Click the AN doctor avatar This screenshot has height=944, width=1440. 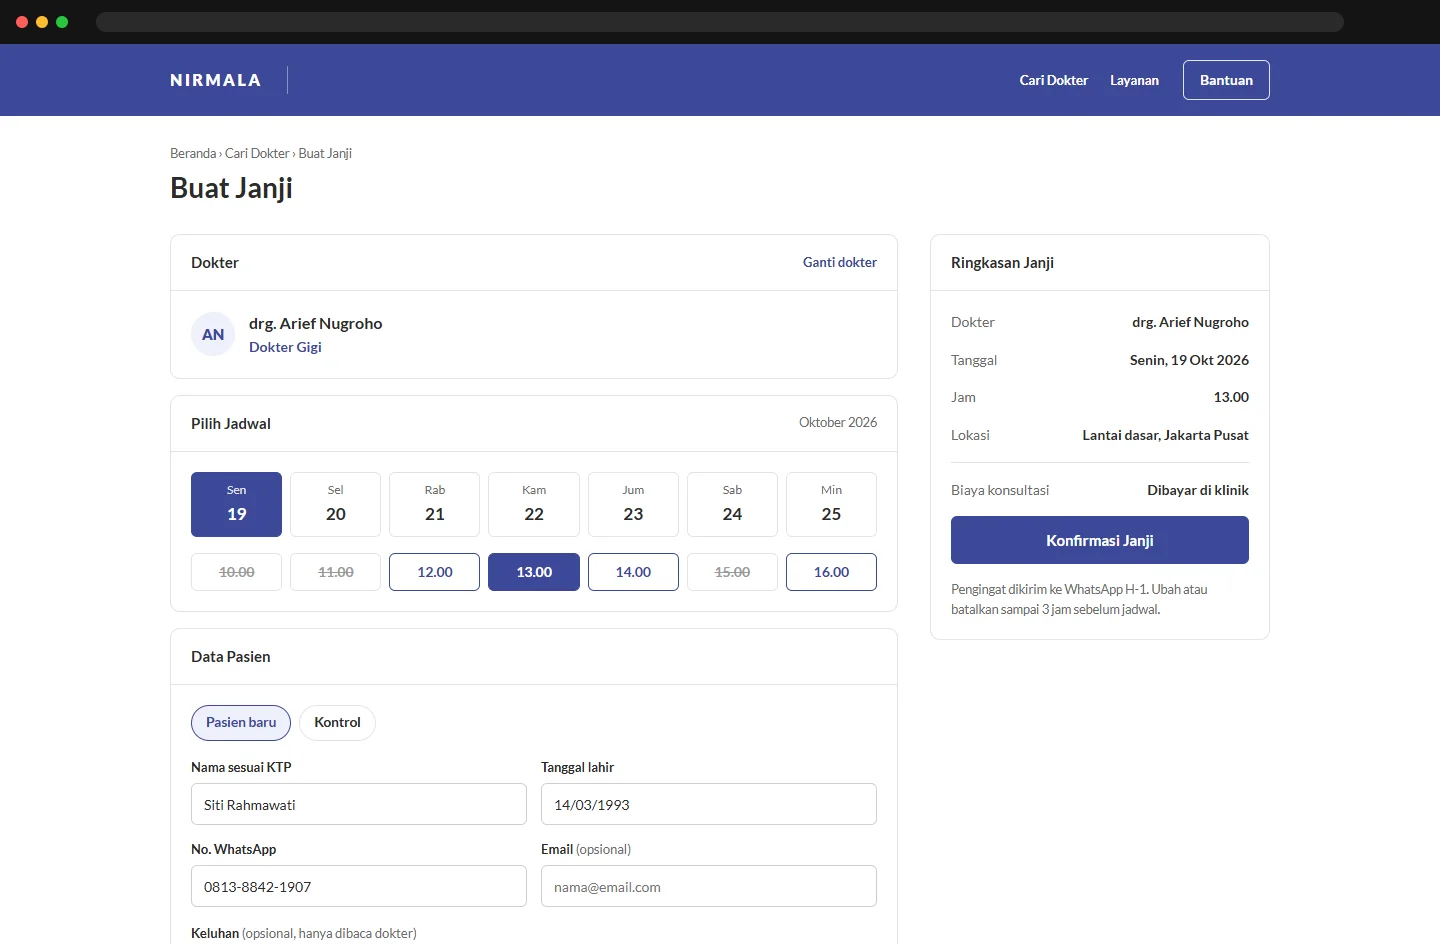click(x=213, y=334)
